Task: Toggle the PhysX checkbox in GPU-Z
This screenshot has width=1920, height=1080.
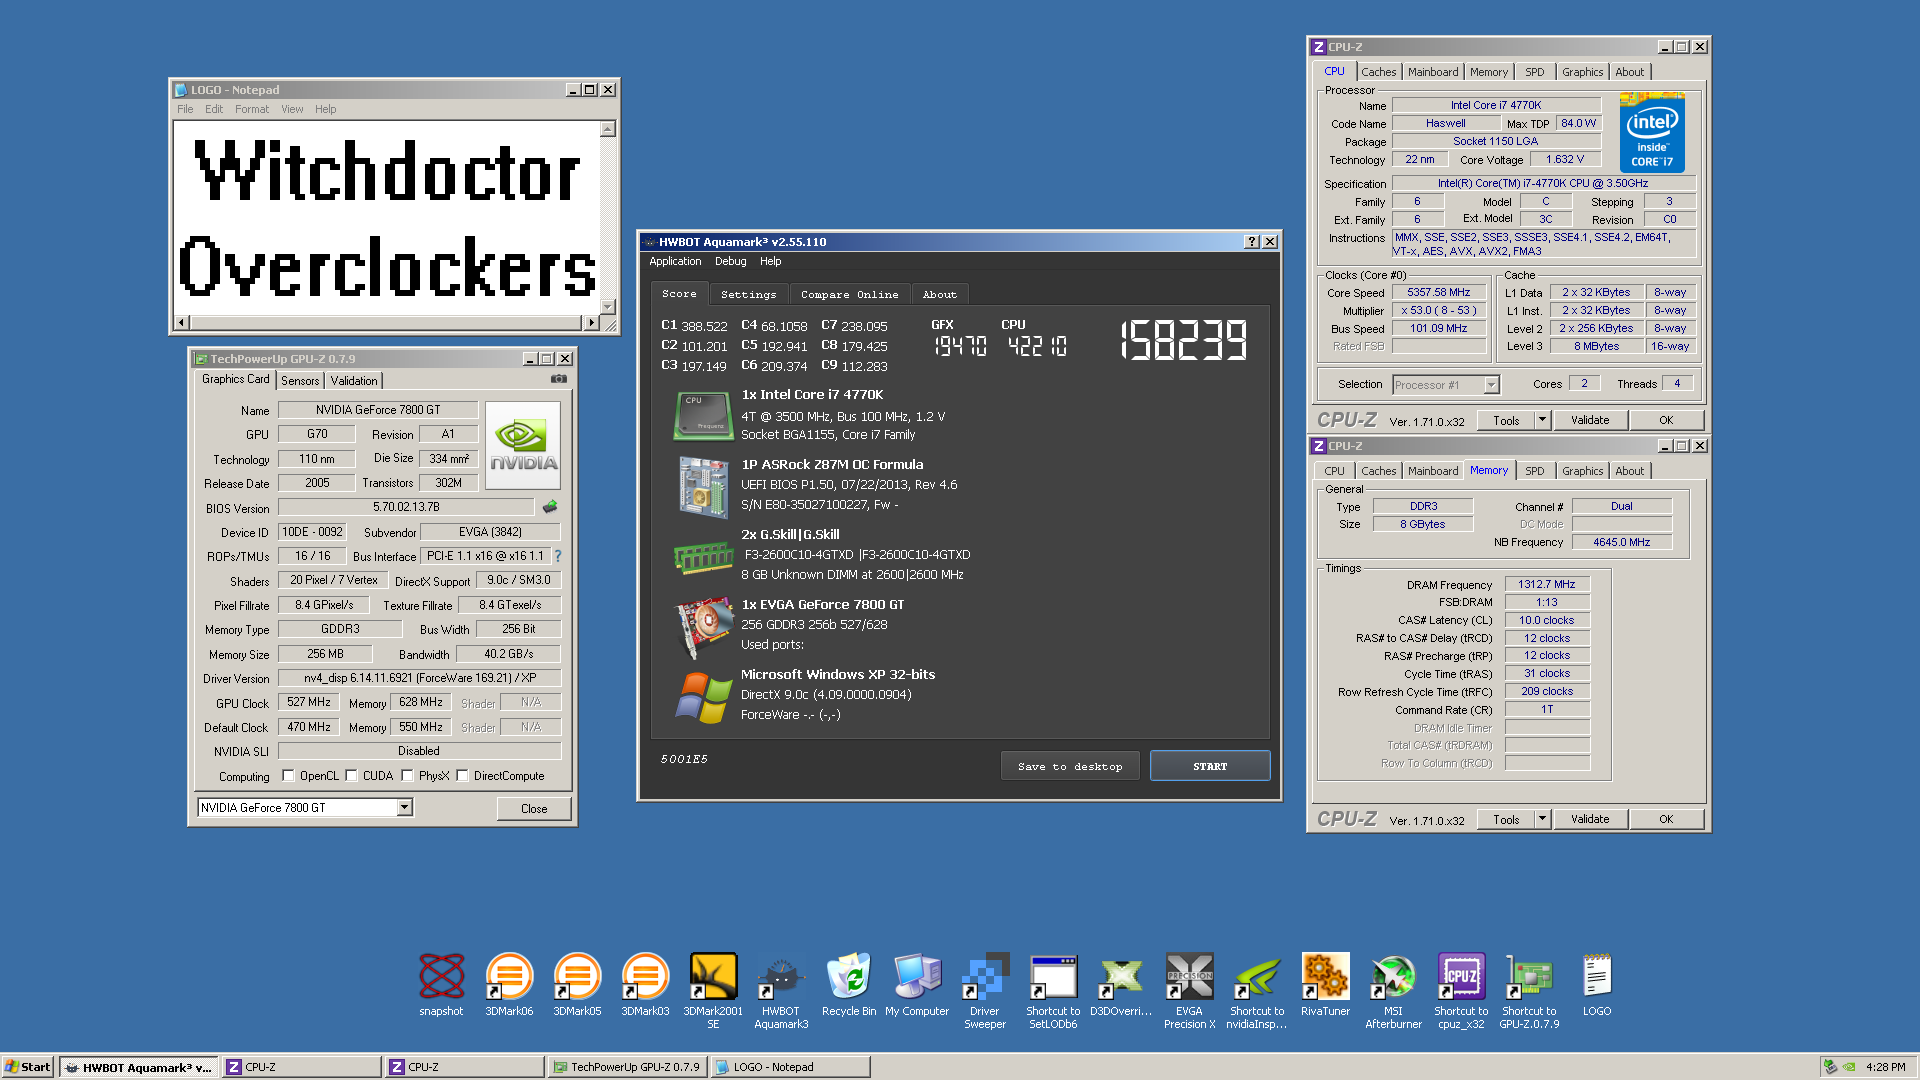Action: (407, 775)
